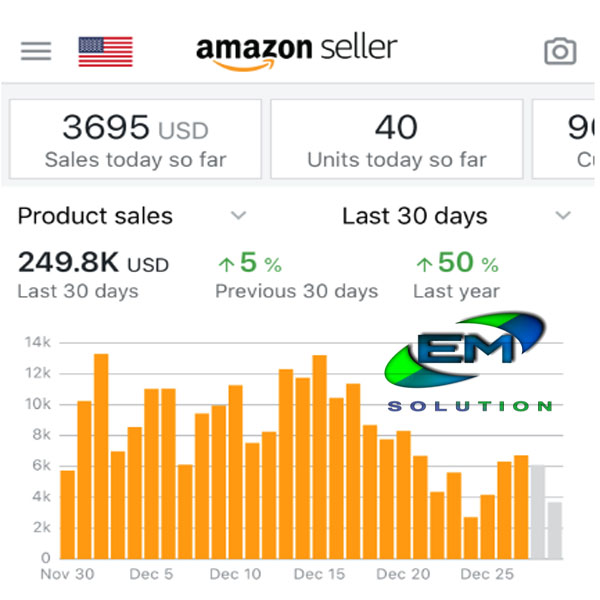The image size is (600, 600).
Task: Tap the green up arrow beside 5%
Action: click(x=227, y=264)
